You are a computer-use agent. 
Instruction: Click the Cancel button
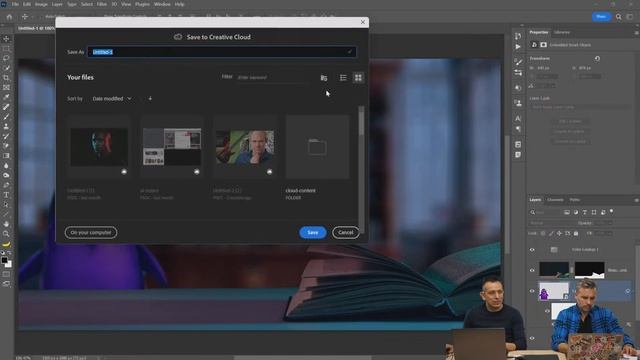pos(345,232)
